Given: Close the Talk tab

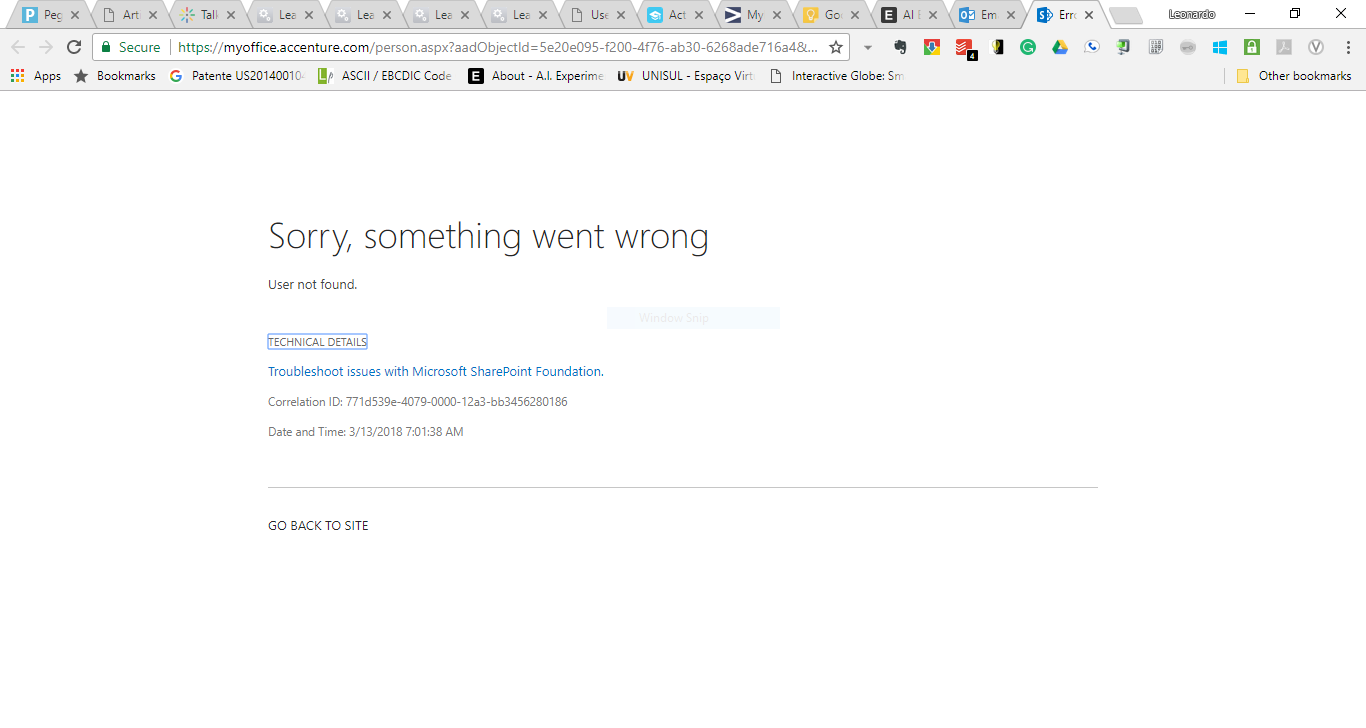Looking at the screenshot, I should pyautogui.click(x=231, y=15).
